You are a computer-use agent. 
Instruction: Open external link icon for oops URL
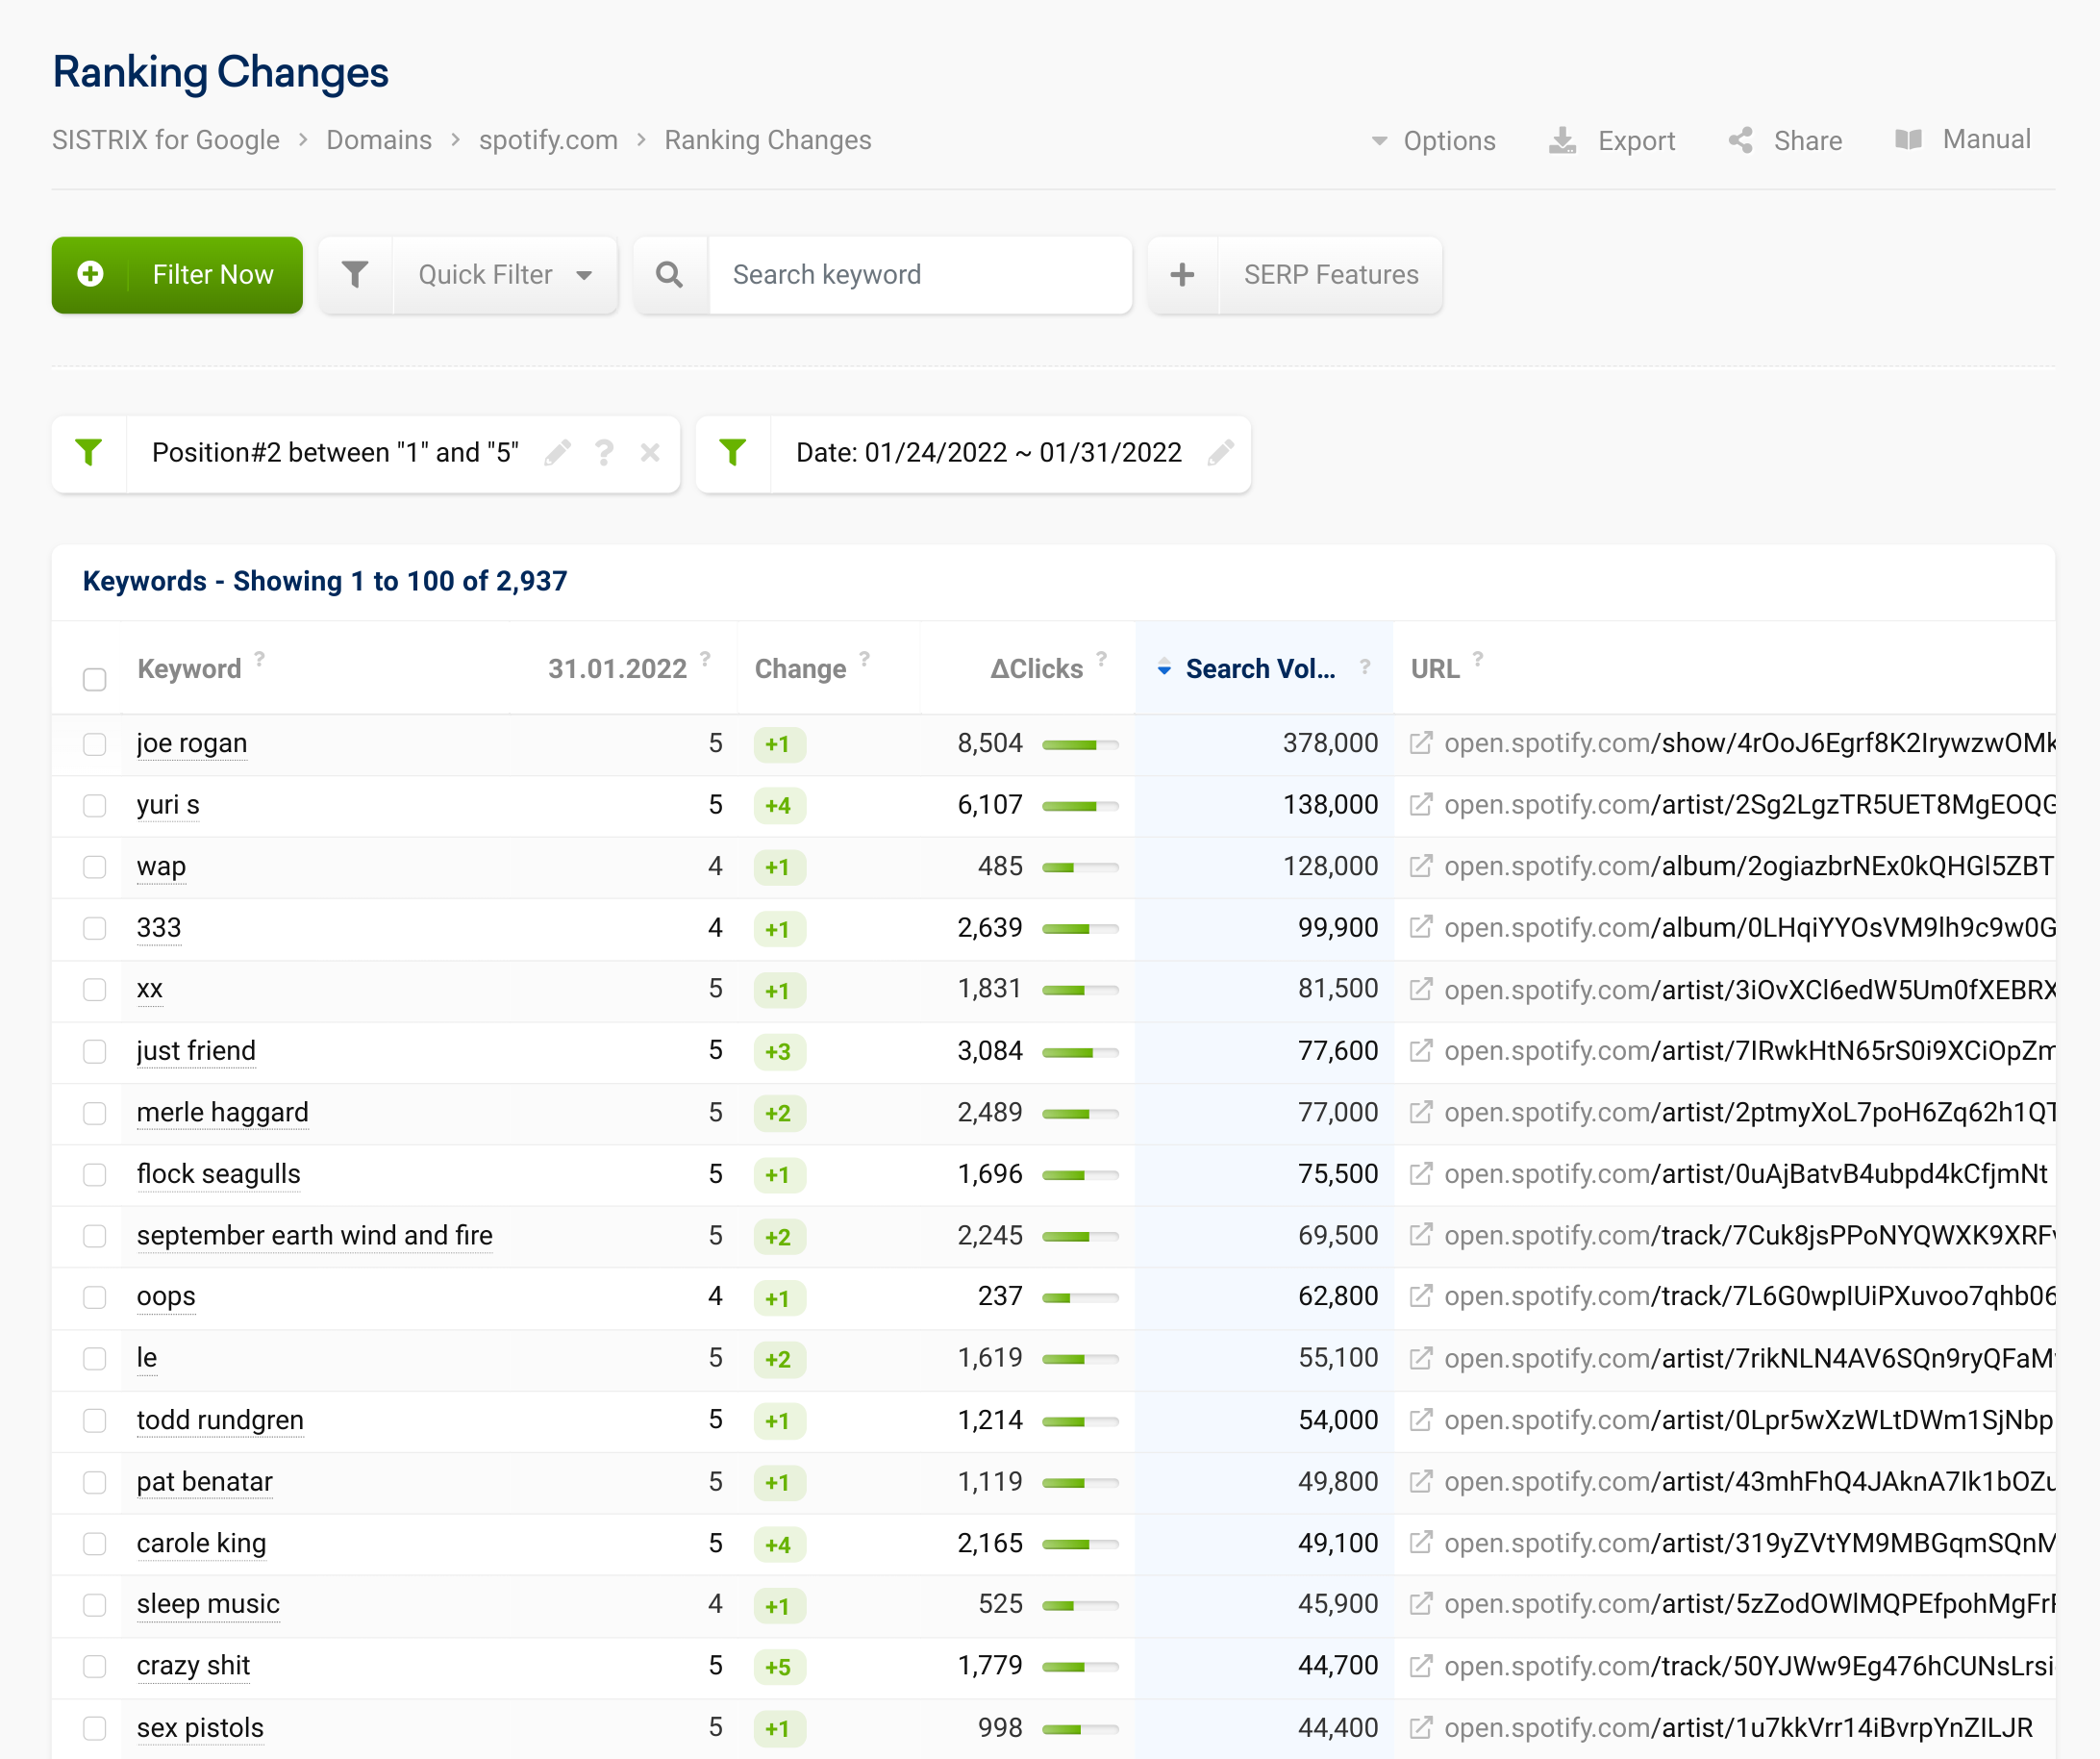pos(1421,1297)
